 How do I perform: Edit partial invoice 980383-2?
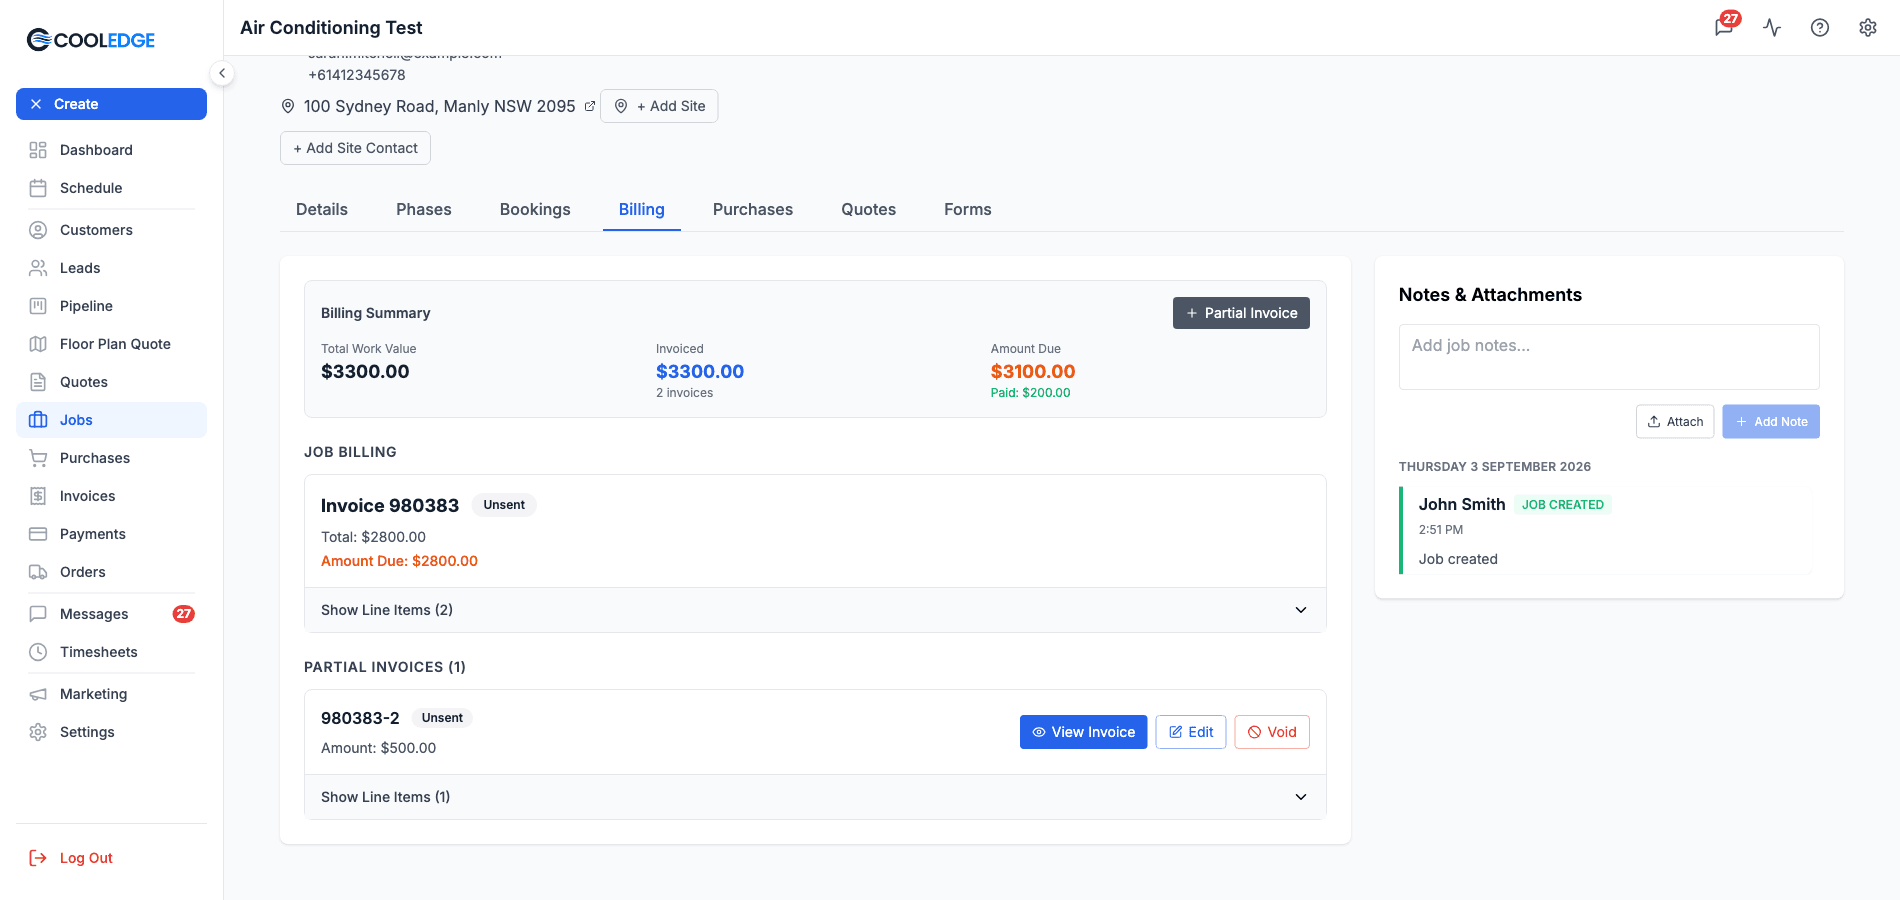[x=1191, y=732]
